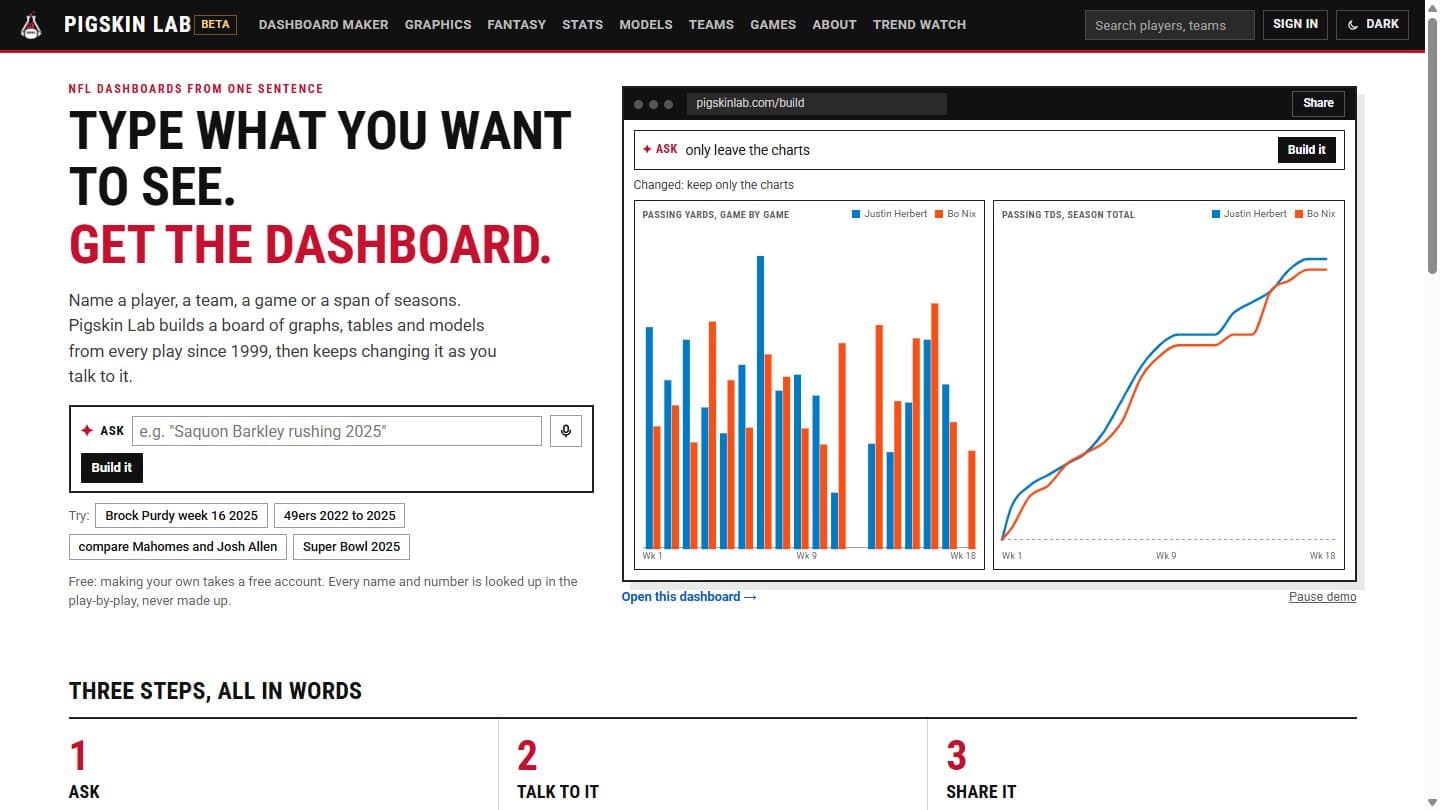Click the BETA badge beside the logo
This screenshot has width=1440, height=810.
pos(215,24)
